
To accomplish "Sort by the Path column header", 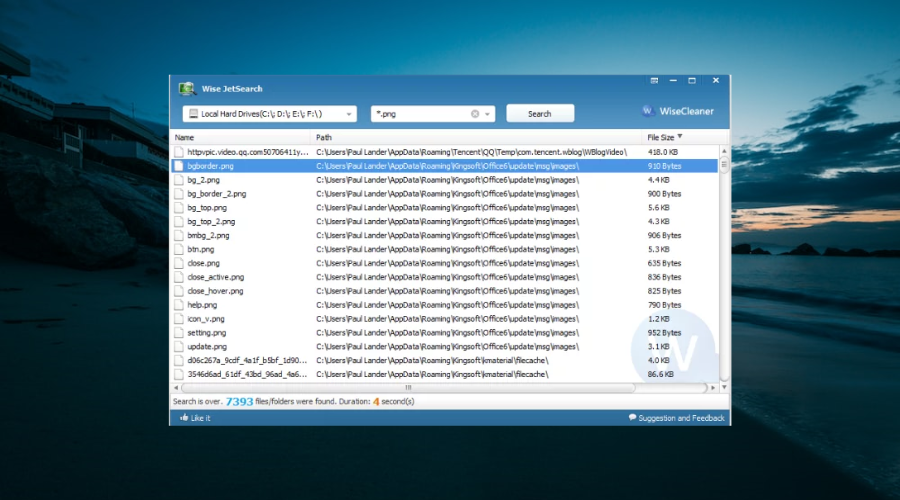I will (324, 137).
